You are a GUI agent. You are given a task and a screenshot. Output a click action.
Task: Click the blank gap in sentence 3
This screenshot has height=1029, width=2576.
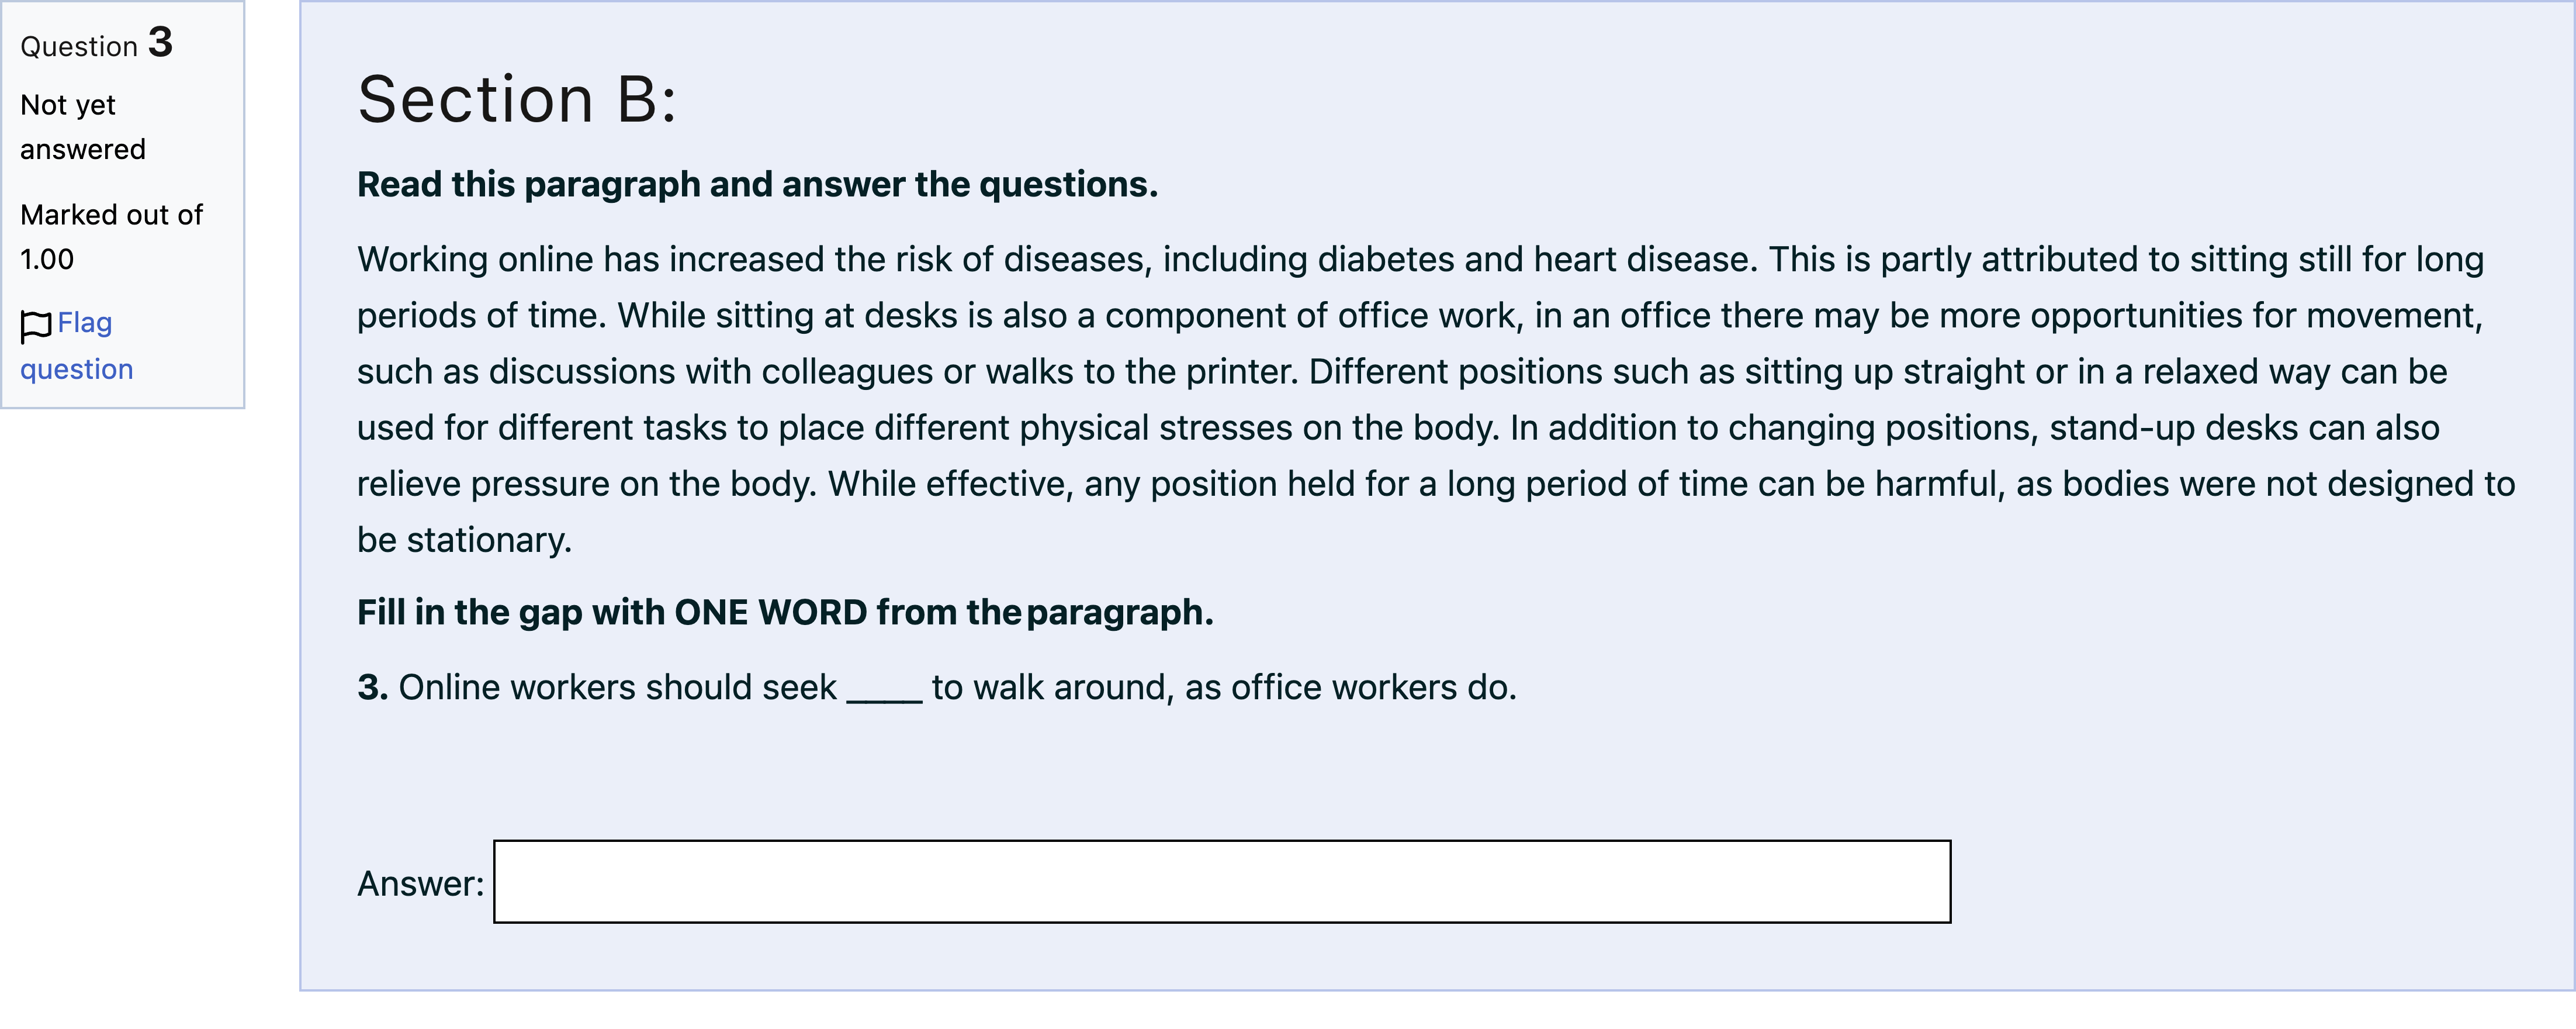pos(884,690)
